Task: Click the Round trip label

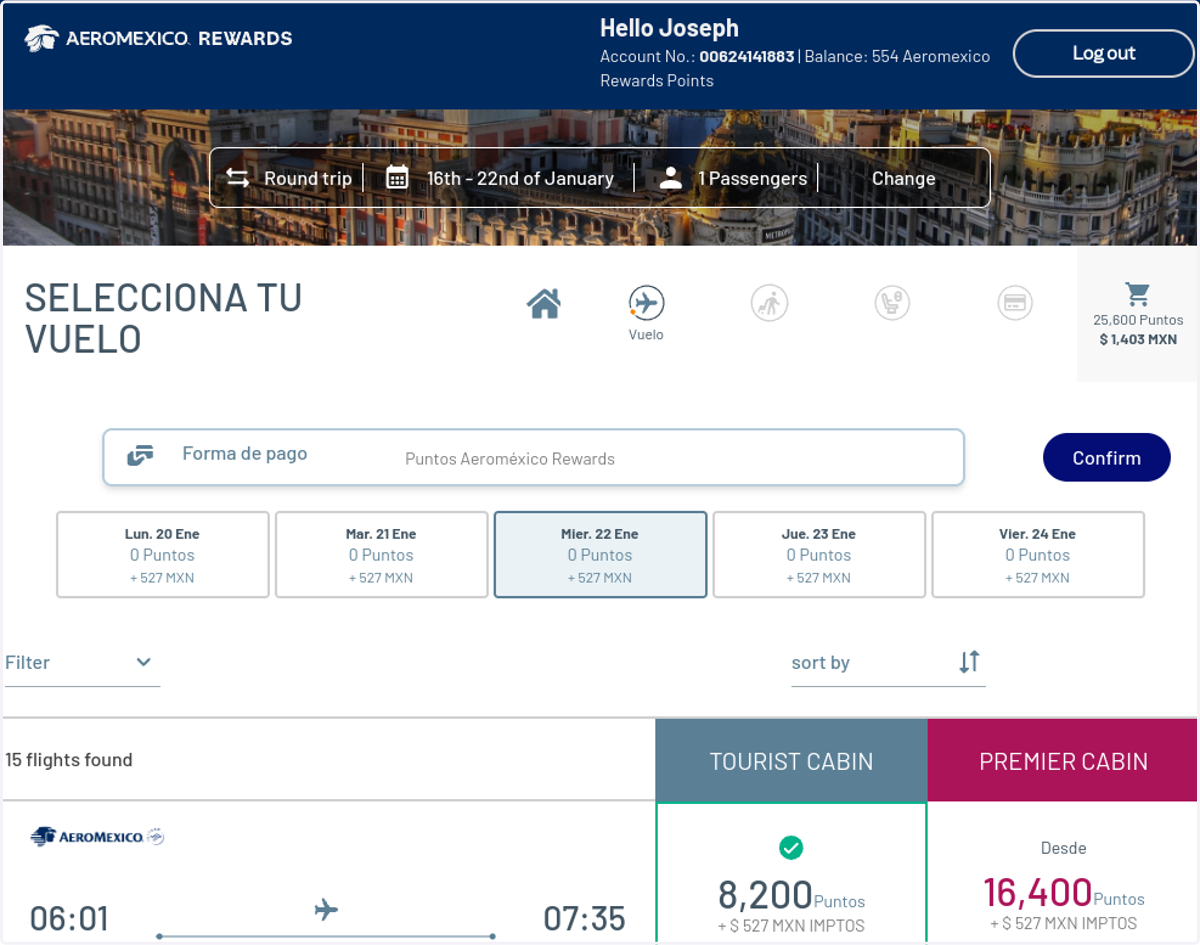Action: point(308,178)
